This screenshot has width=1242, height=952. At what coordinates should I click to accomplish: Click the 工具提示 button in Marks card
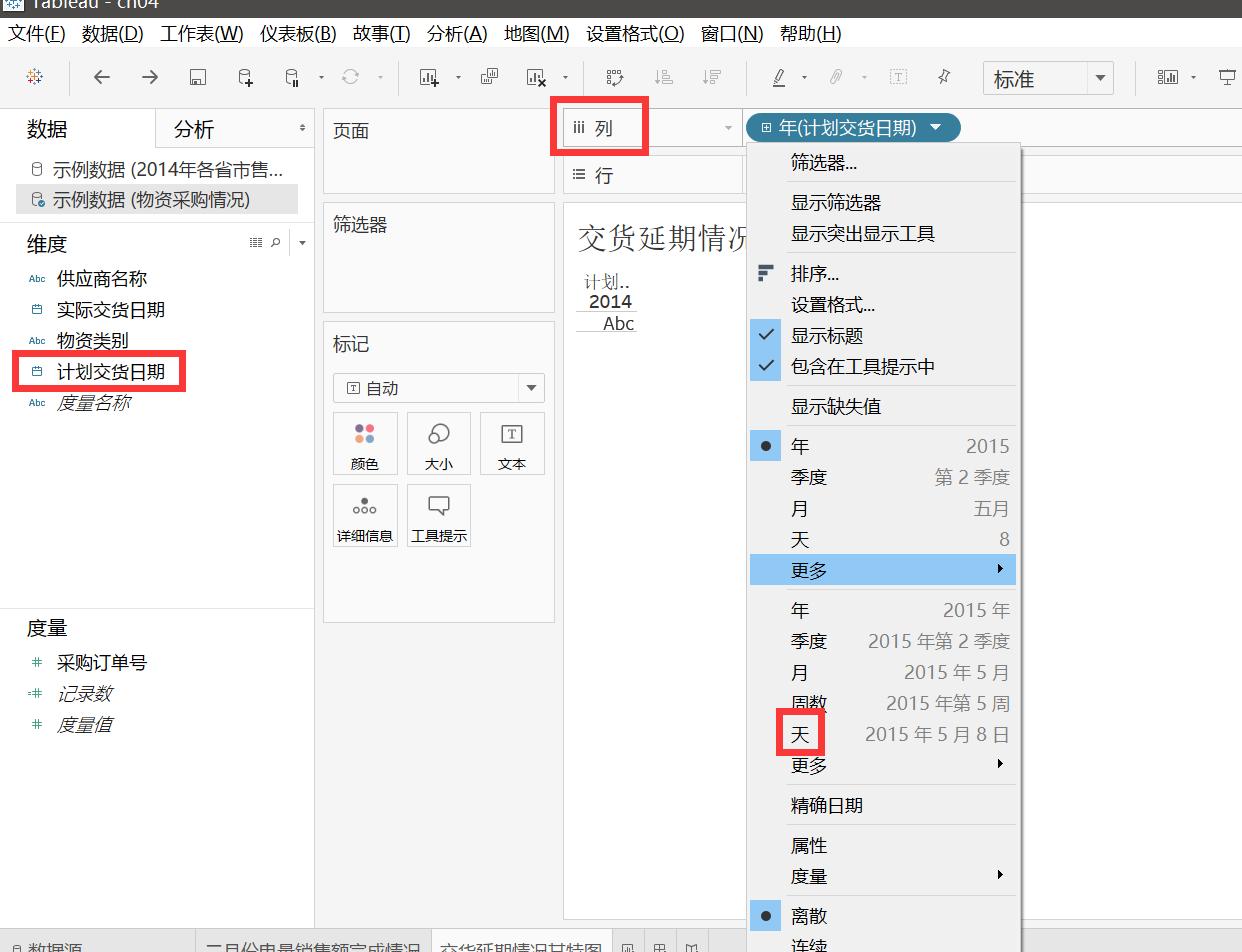point(438,515)
